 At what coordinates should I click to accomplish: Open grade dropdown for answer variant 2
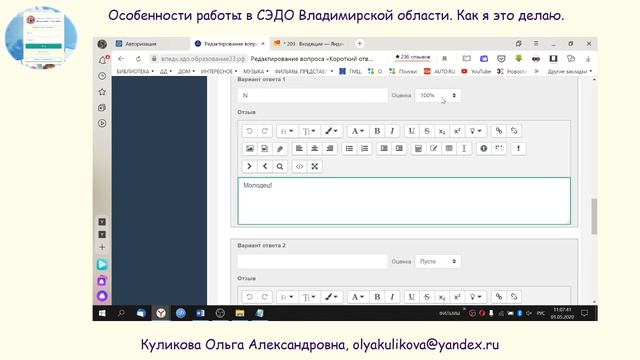tap(438, 261)
